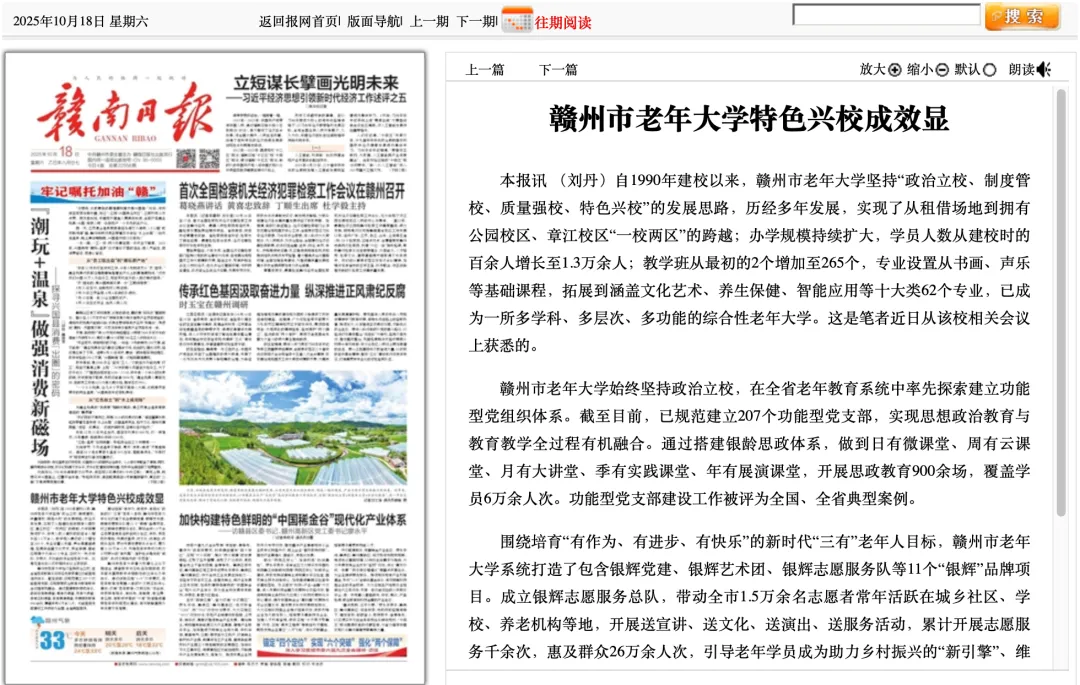Screen dimensions: 1080x685
Task: Open headline 传承红色基因汲取奋进力量
Action: [239, 291]
